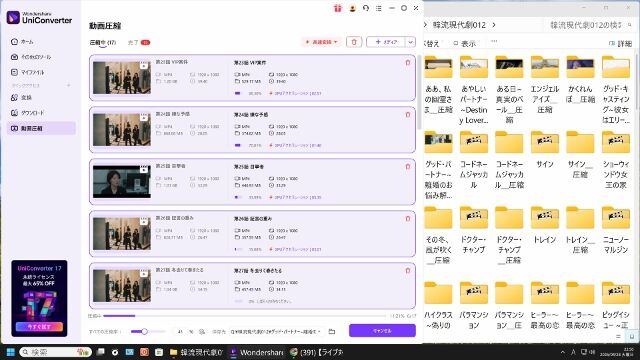The height and width of the screenshot is (360, 640).
Task: Add a quick access shortcut with plus
Action: pos(68,85)
